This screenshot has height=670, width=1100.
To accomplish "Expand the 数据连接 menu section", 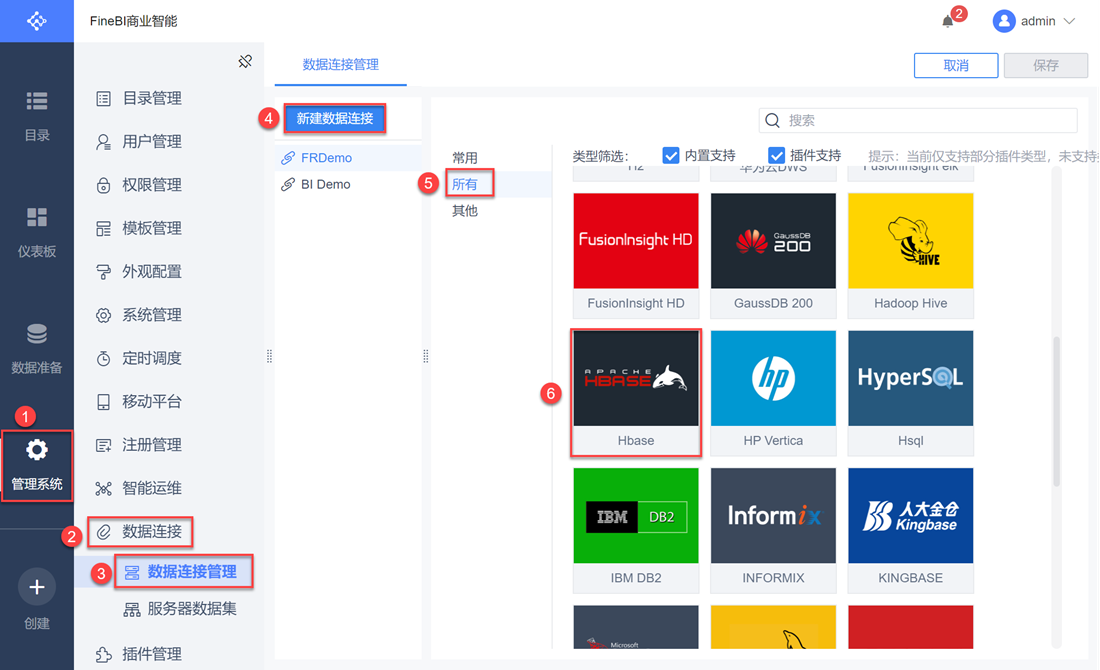I will (140, 532).
